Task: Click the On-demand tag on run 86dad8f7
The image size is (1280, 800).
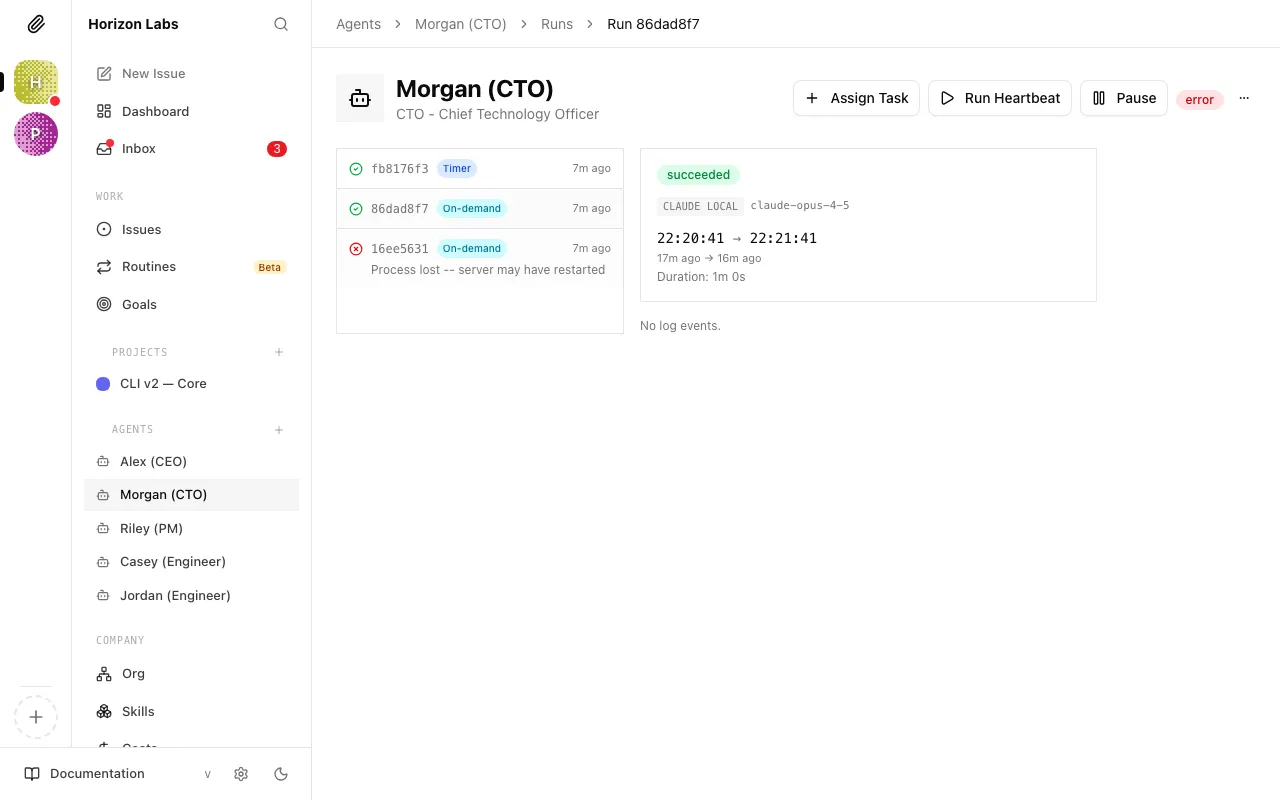Action: coord(472,209)
